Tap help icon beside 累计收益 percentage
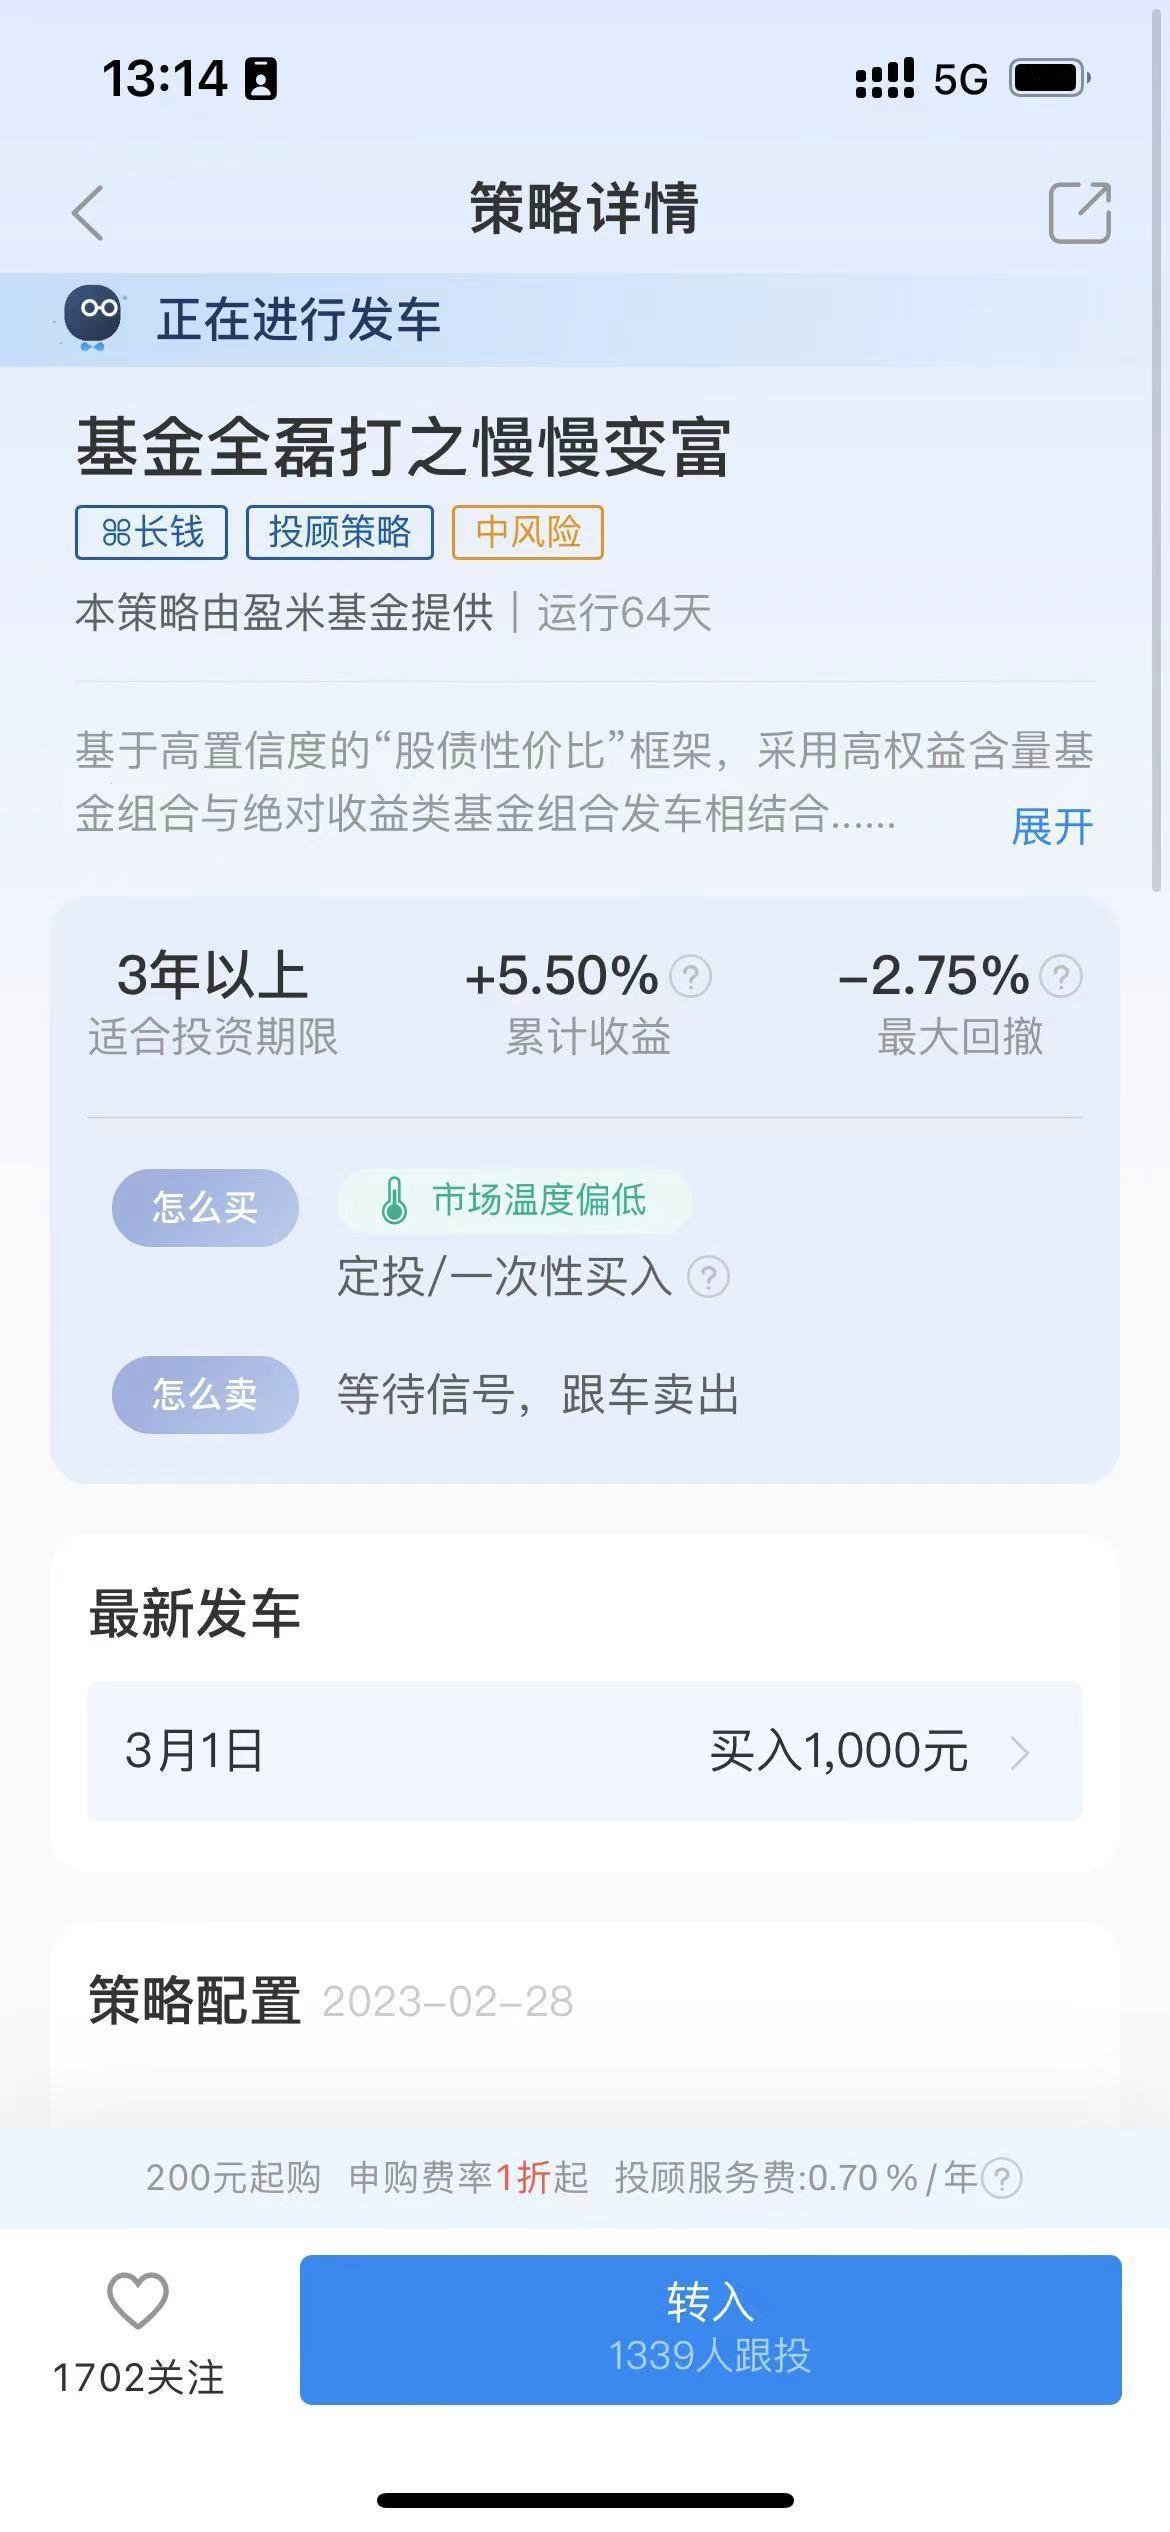 pos(690,976)
